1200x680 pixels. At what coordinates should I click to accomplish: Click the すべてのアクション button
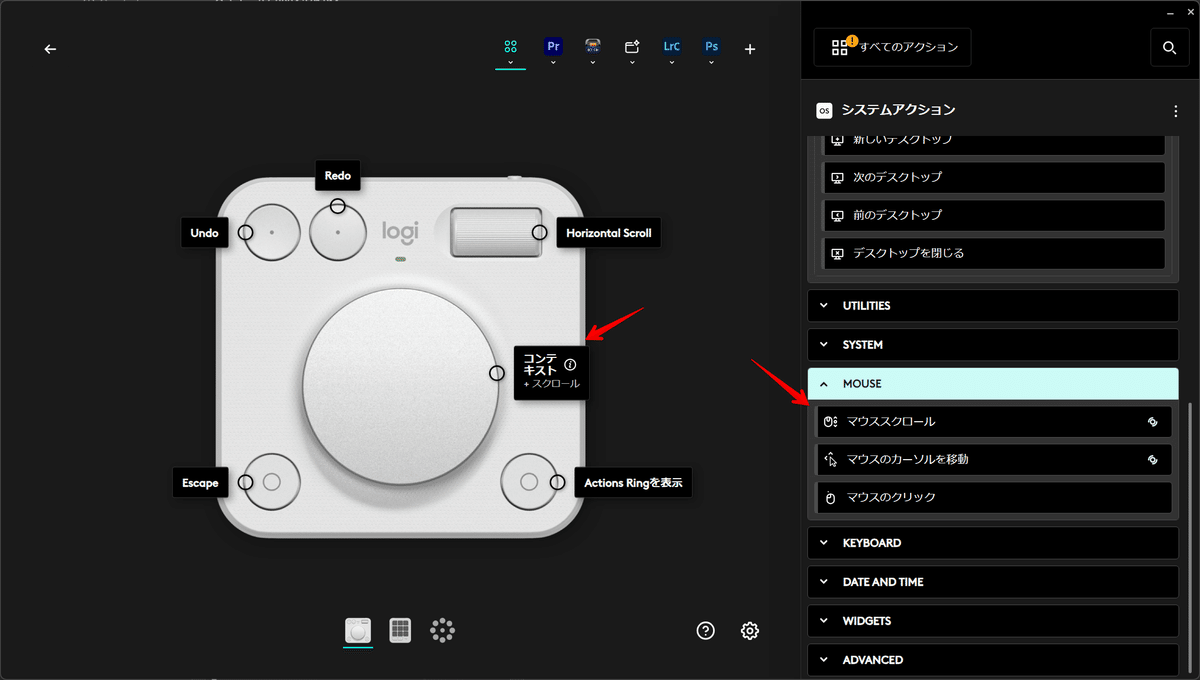click(892, 47)
